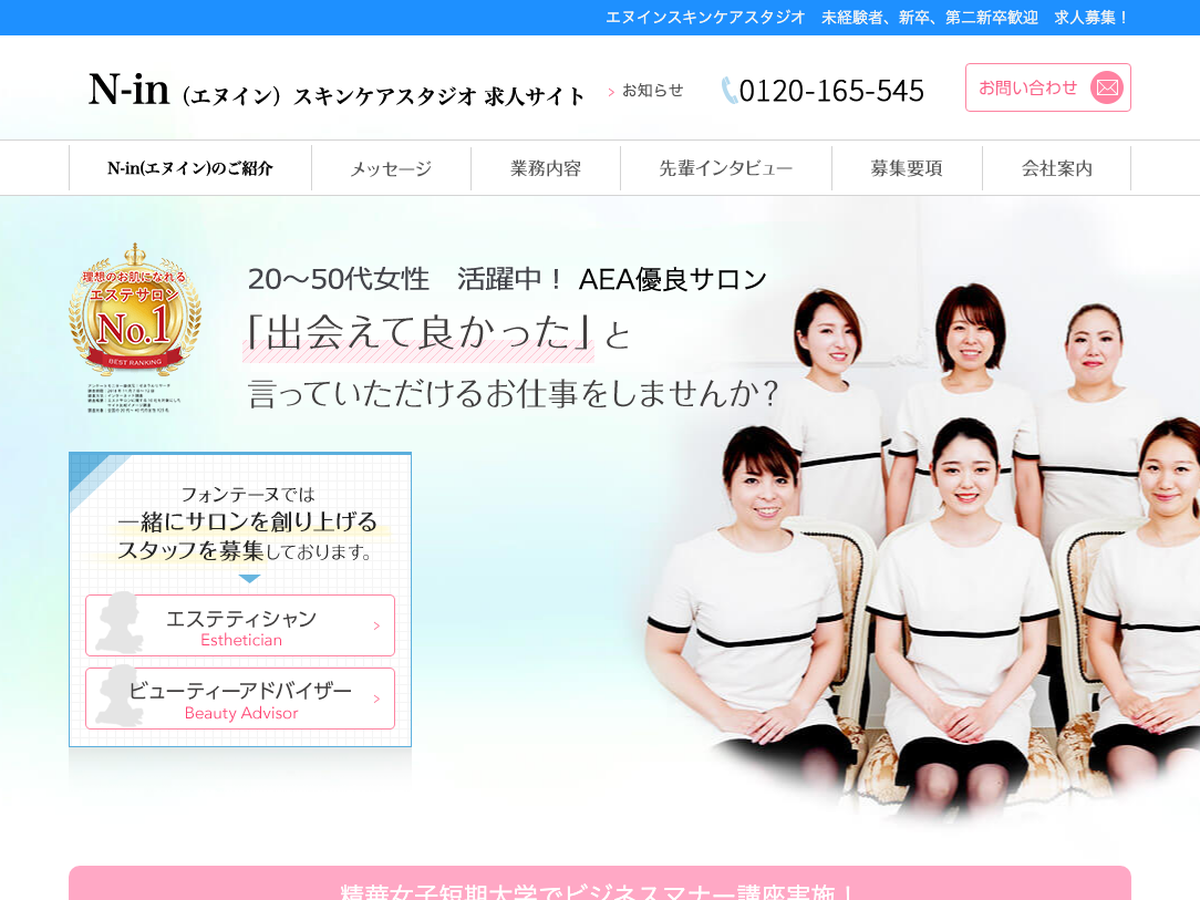Image resolution: width=1200 pixels, height=900 pixels.
Task: Click the blue down triangle under スタッフを募集
Action: (249, 578)
